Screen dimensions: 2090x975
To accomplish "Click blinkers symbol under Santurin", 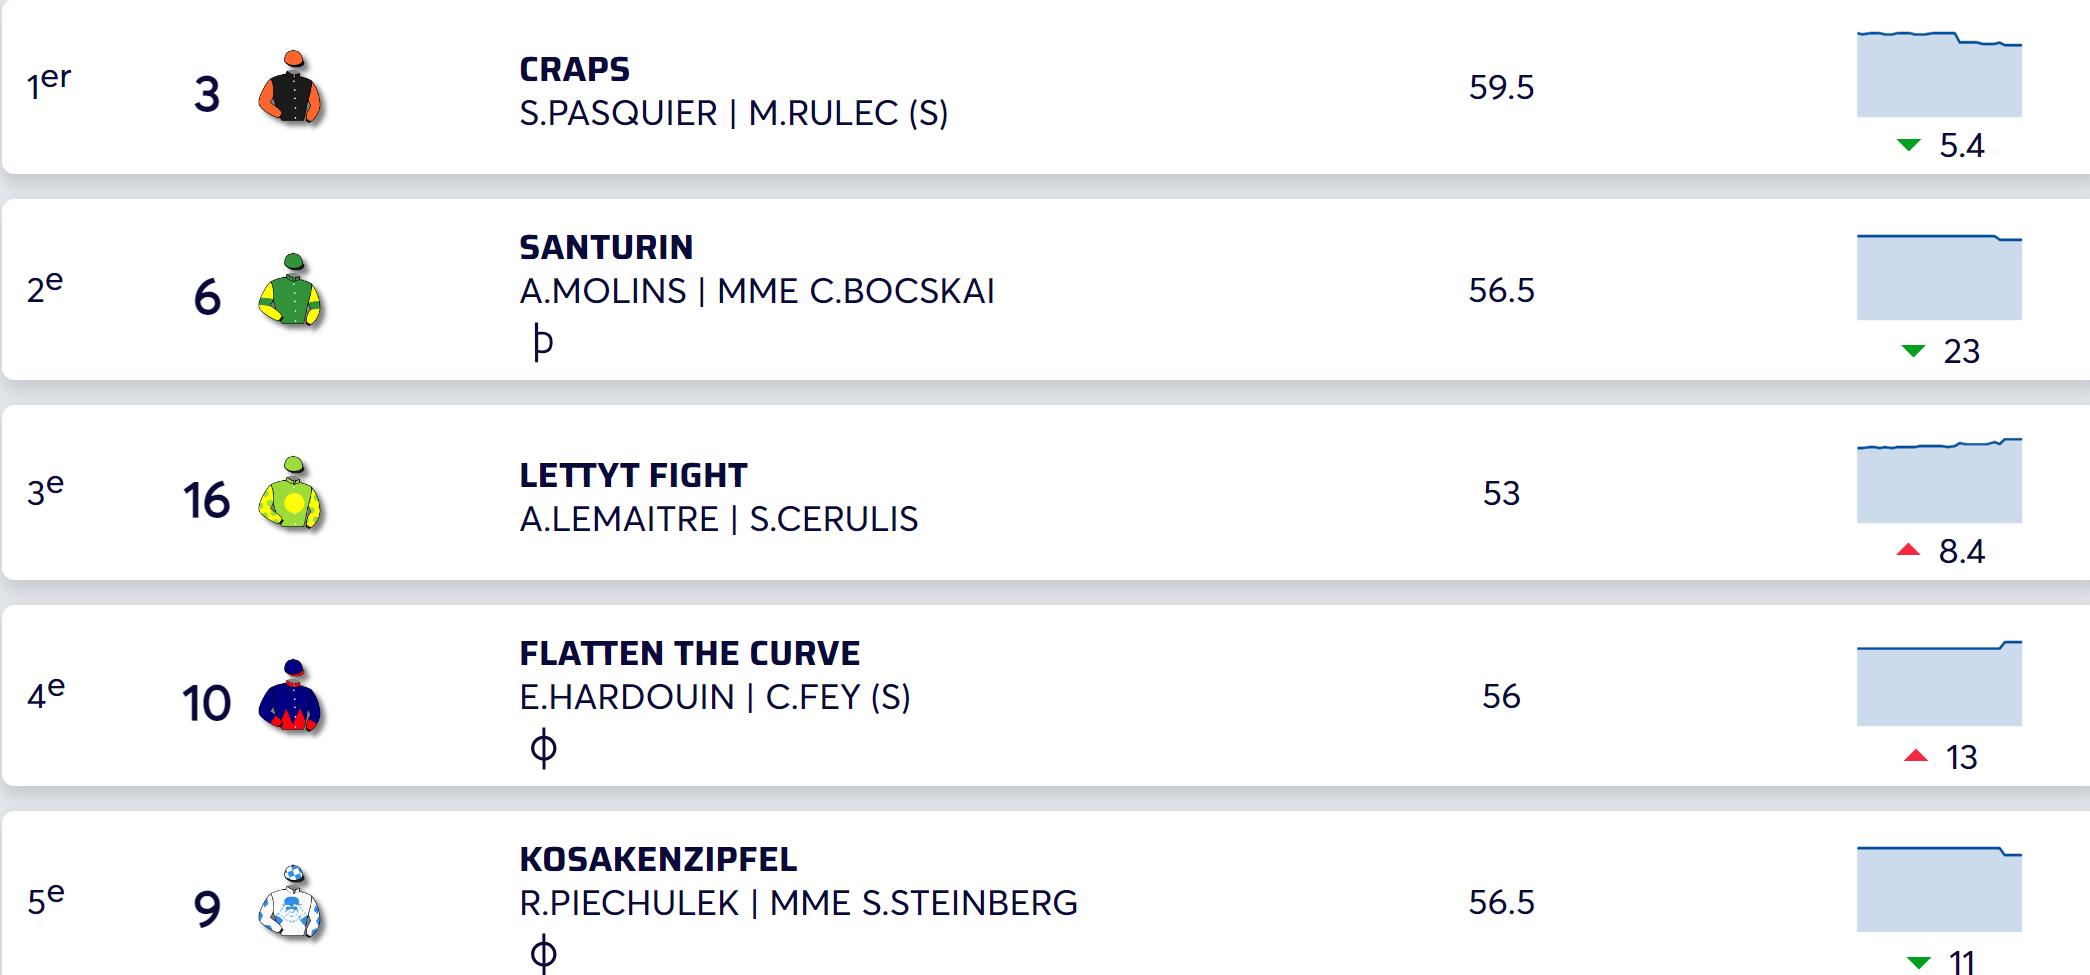I will pyautogui.click(x=542, y=342).
